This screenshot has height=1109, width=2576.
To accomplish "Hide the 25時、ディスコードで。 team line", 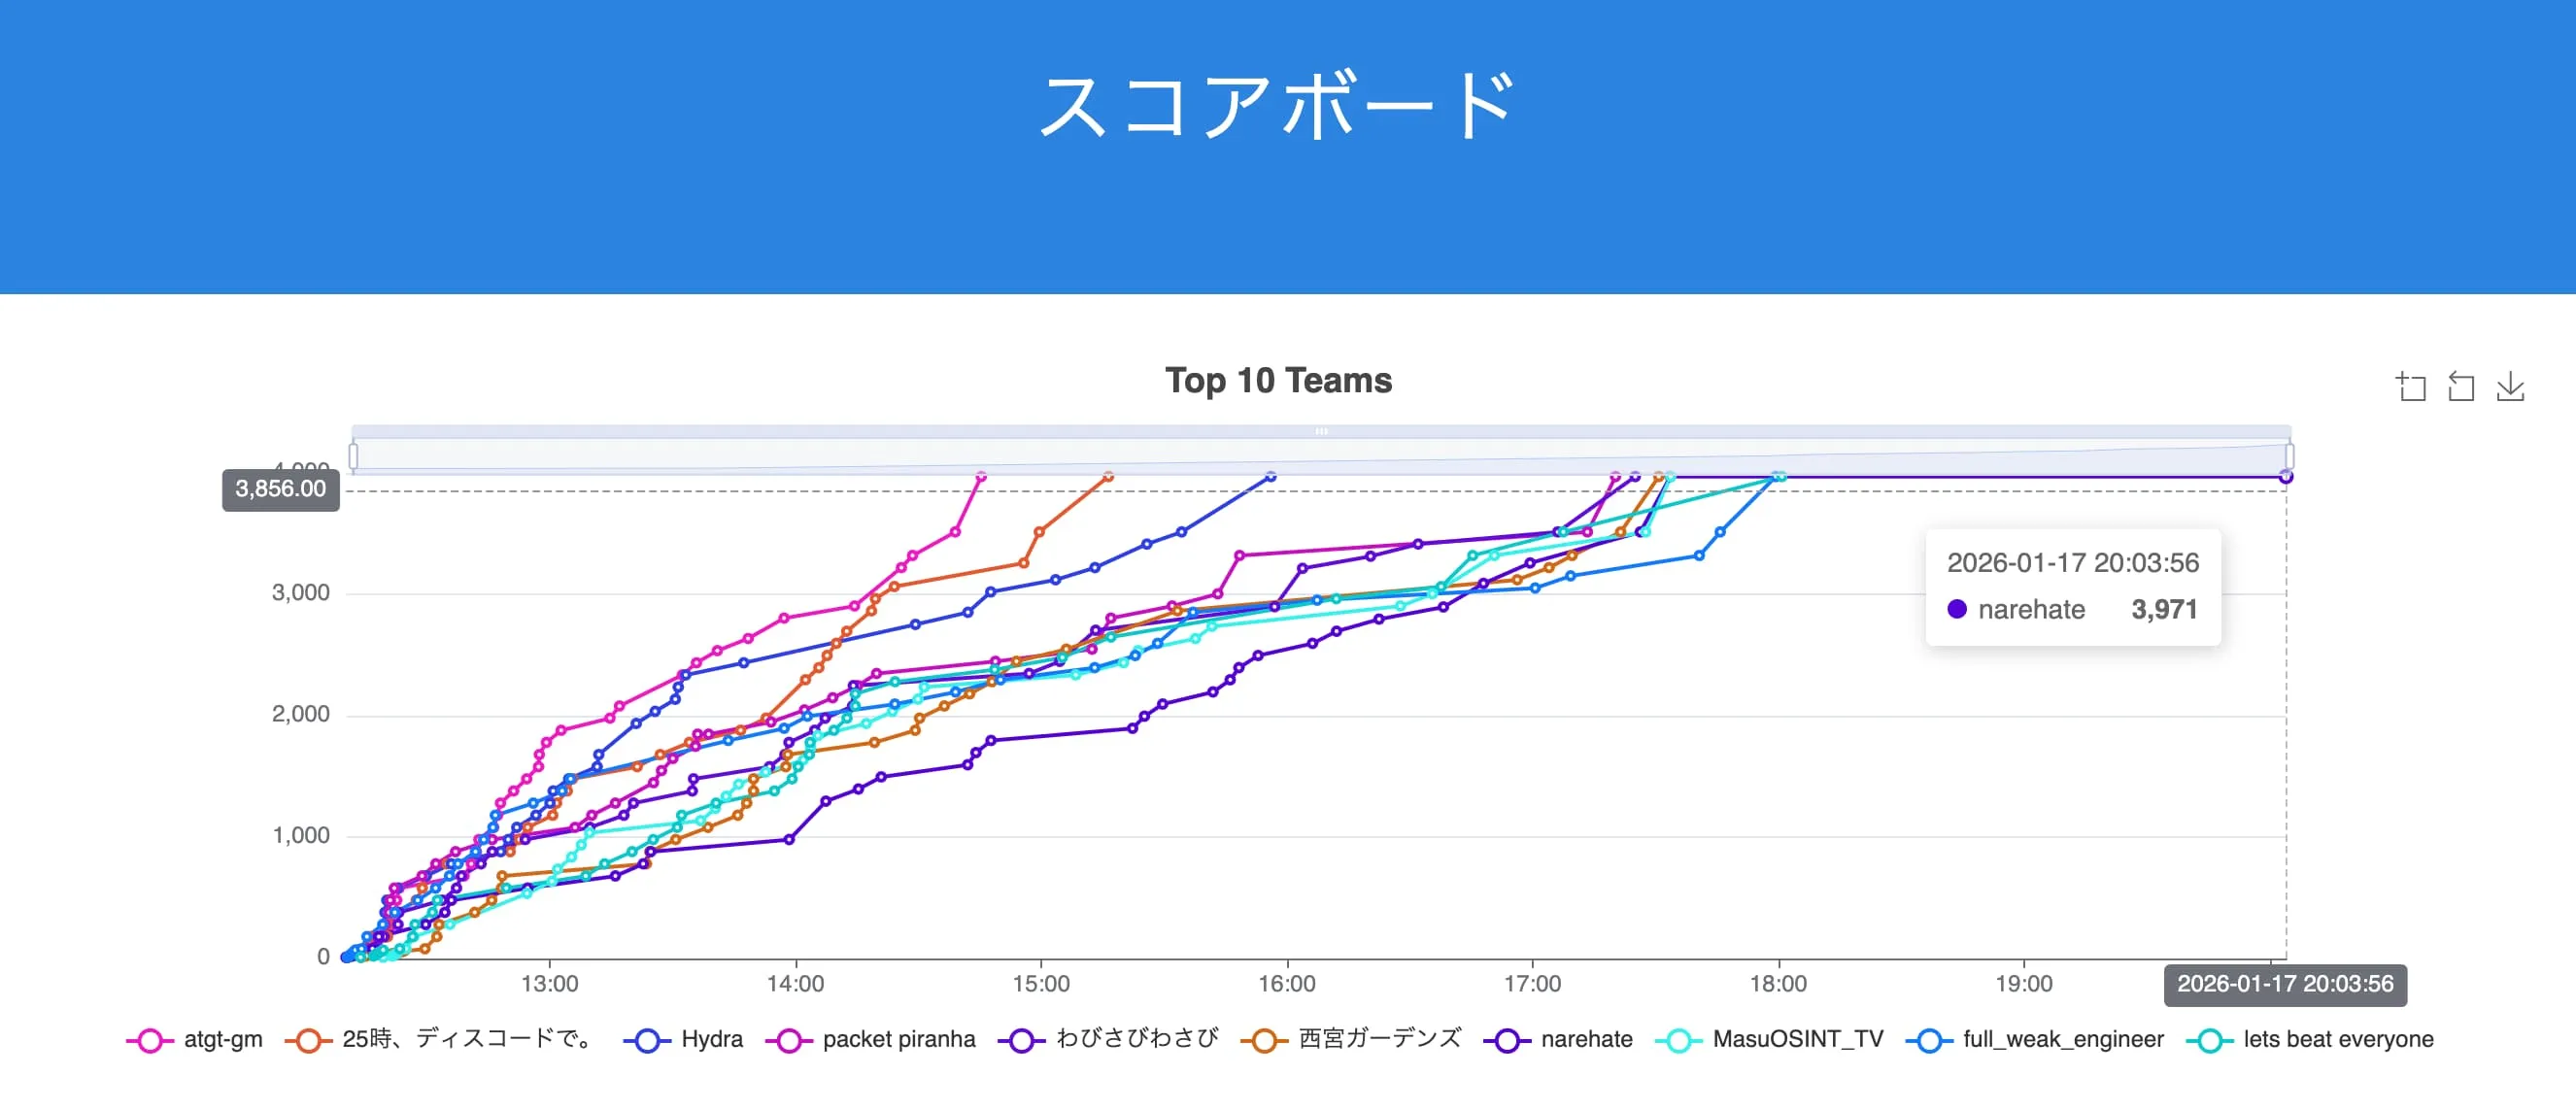I will click(439, 1040).
